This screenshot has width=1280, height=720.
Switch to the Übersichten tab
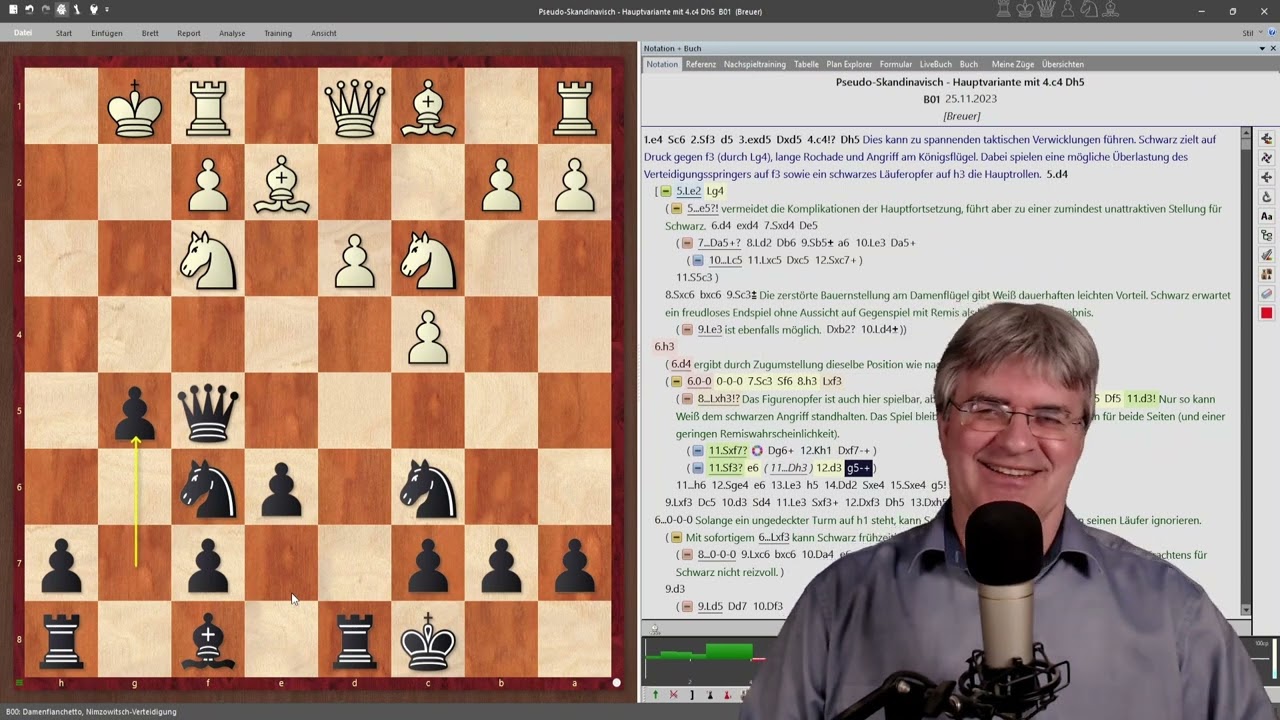click(x=1063, y=64)
